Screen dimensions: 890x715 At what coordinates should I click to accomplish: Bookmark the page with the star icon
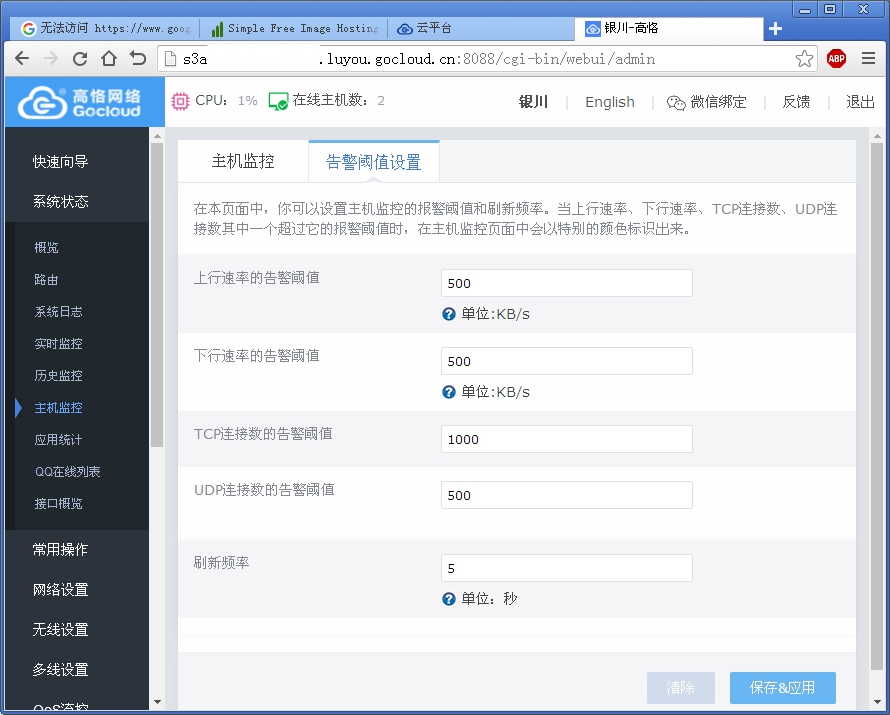click(x=804, y=58)
